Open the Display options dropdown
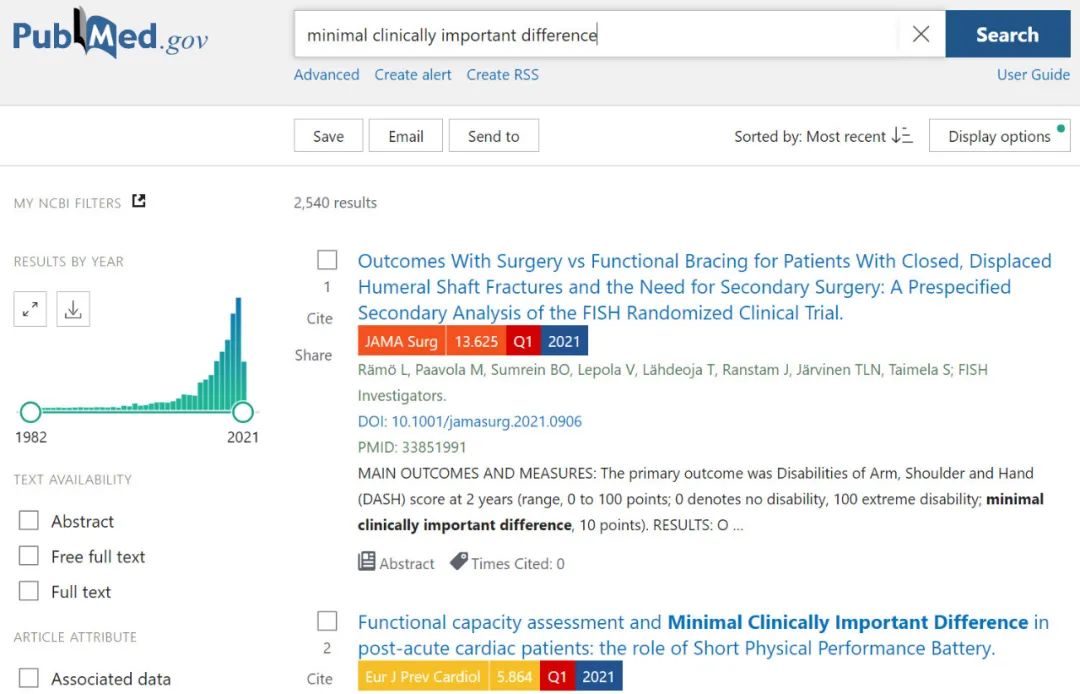 tap(999, 136)
